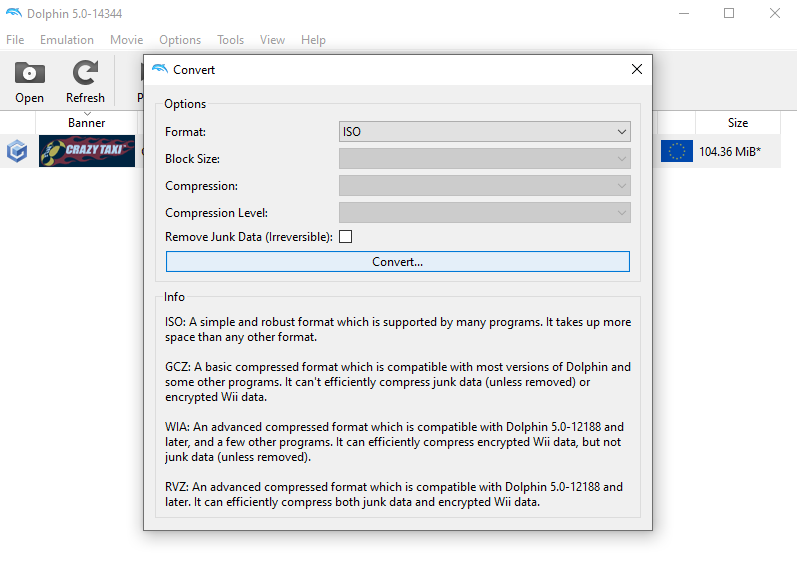Close the Convert dialog
Viewport: 797px width, 585px height.
pos(637,69)
